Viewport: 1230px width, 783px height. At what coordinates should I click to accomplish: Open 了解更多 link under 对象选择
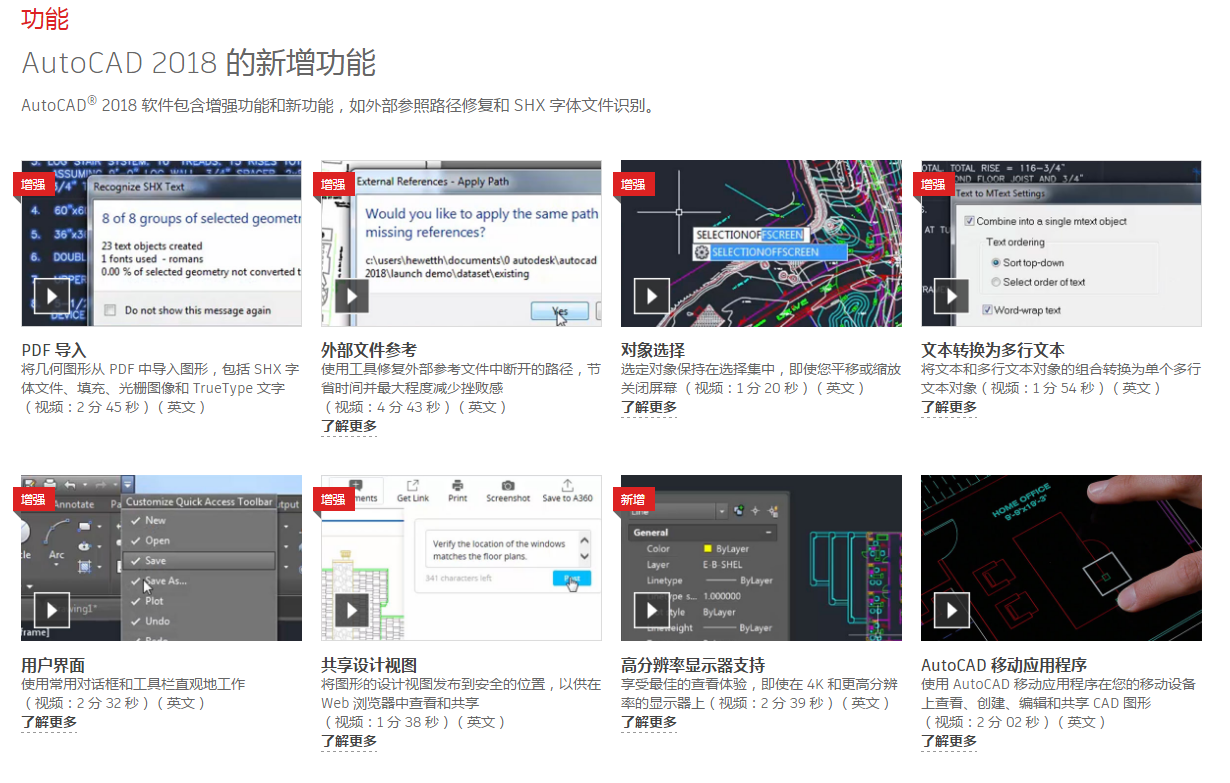[x=649, y=407]
